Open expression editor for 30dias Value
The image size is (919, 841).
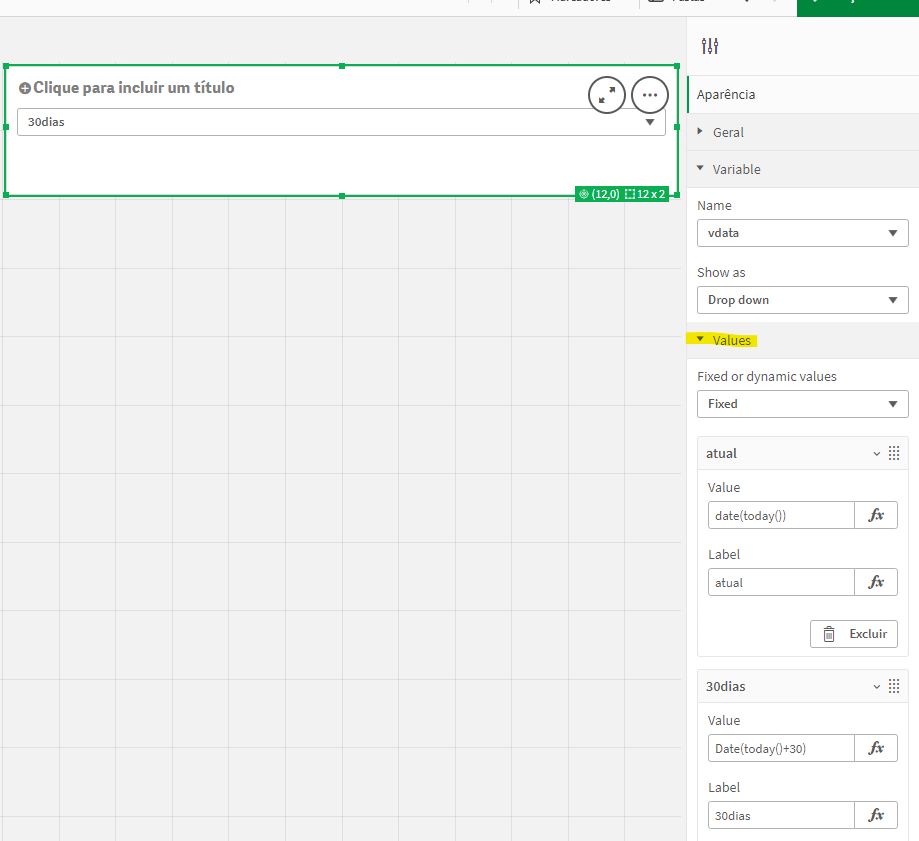(876, 748)
